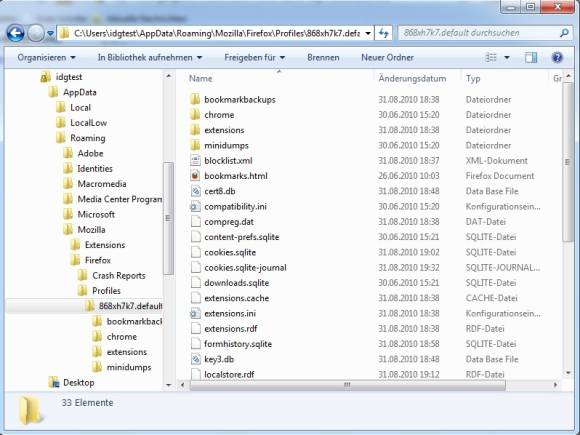580x435 pixels.
Task: Click the search magnifier icon
Action: (564, 33)
